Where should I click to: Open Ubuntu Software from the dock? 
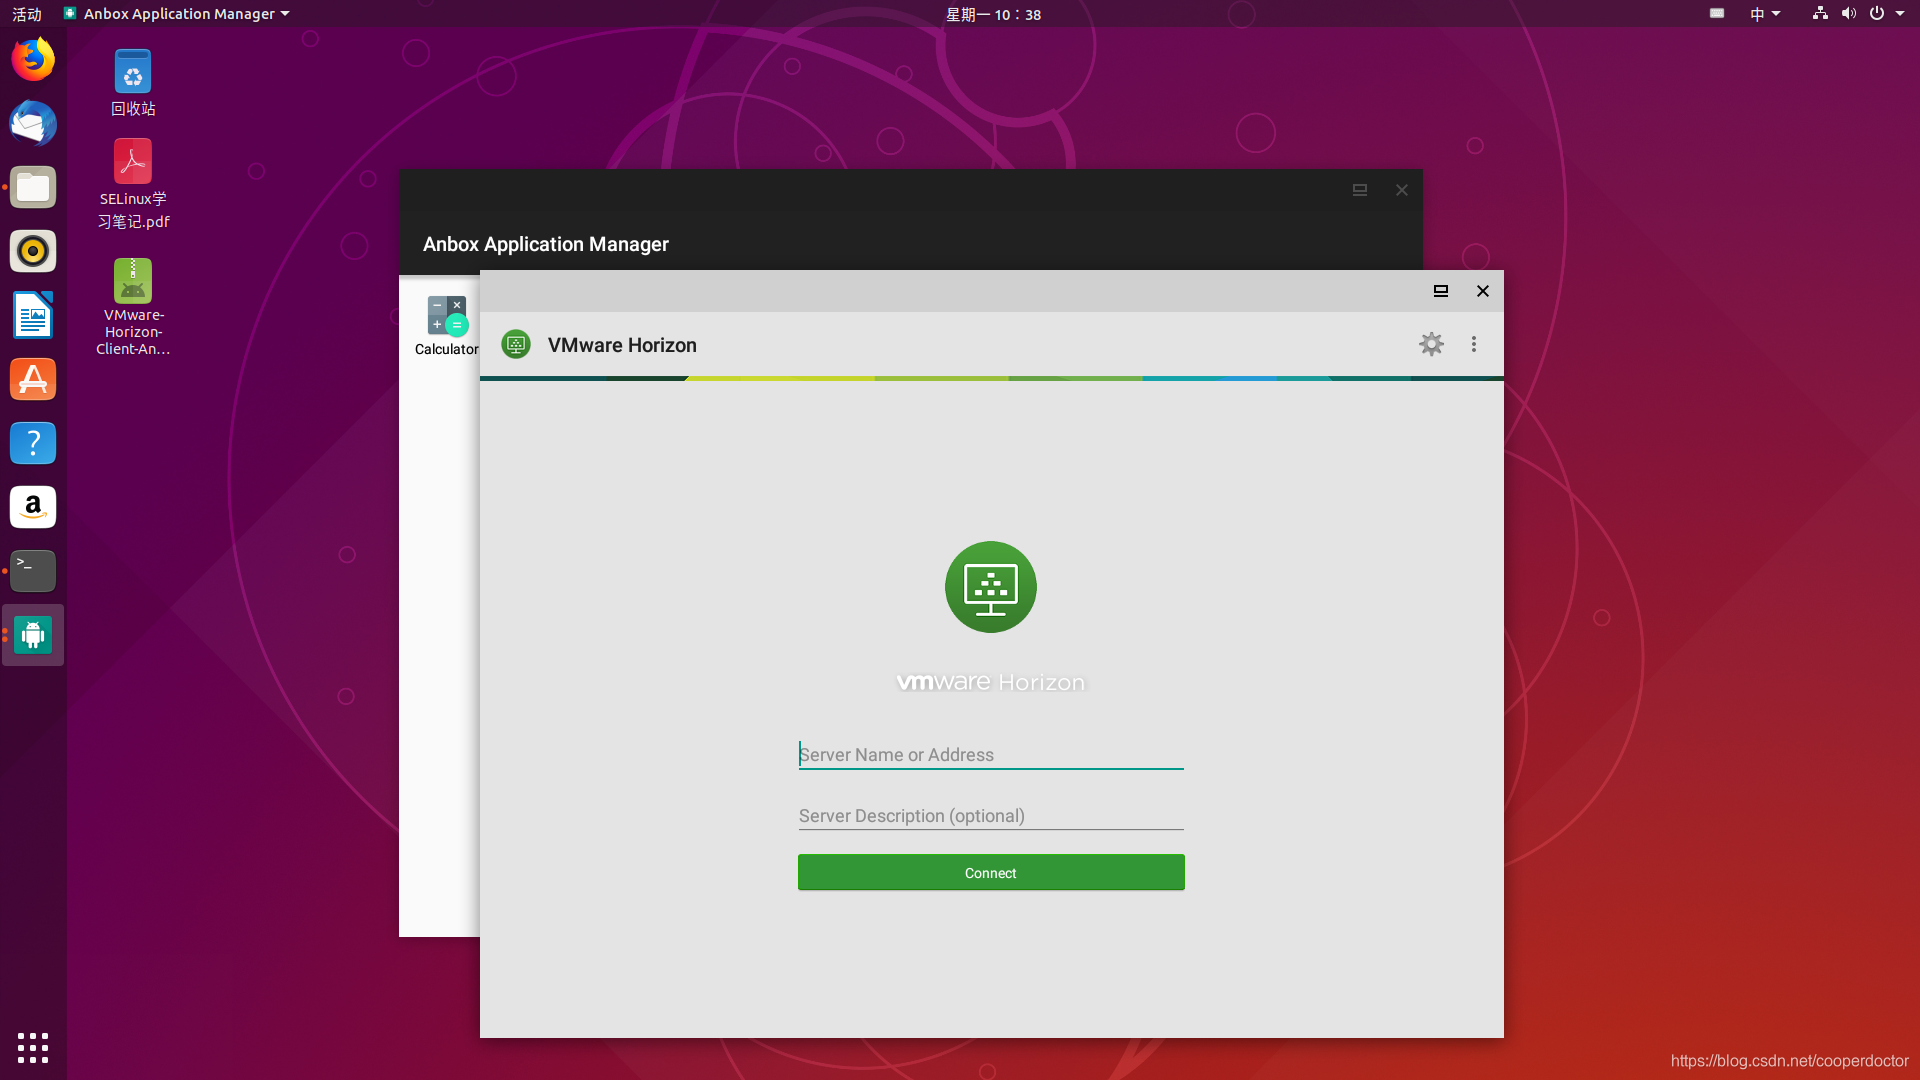tap(33, 379)
